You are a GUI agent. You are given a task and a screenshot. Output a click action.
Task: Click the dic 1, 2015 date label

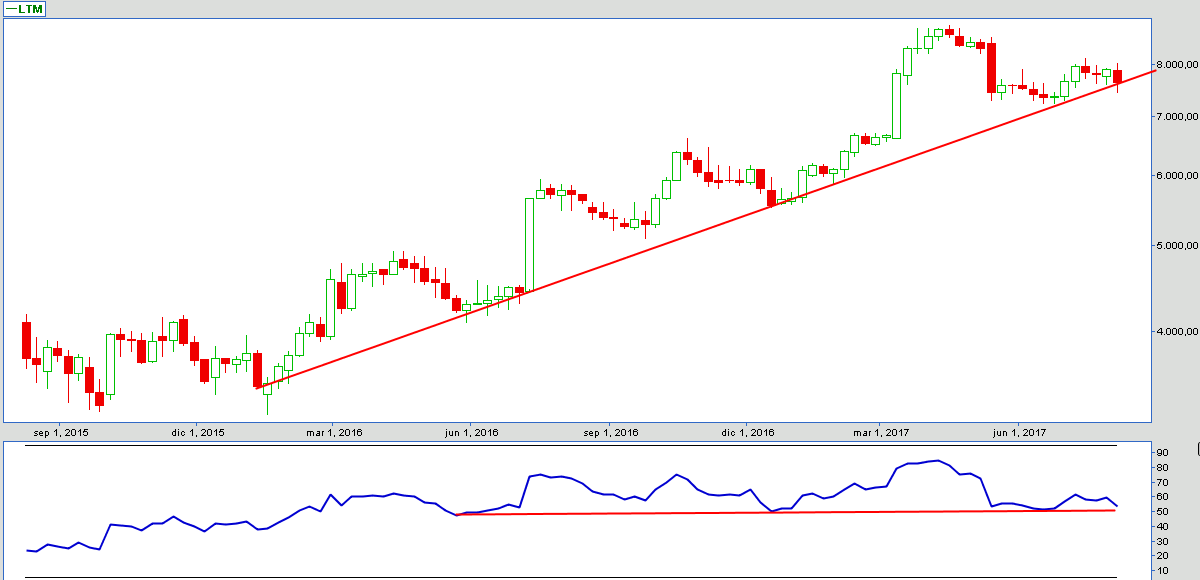(x=198, y=432)
